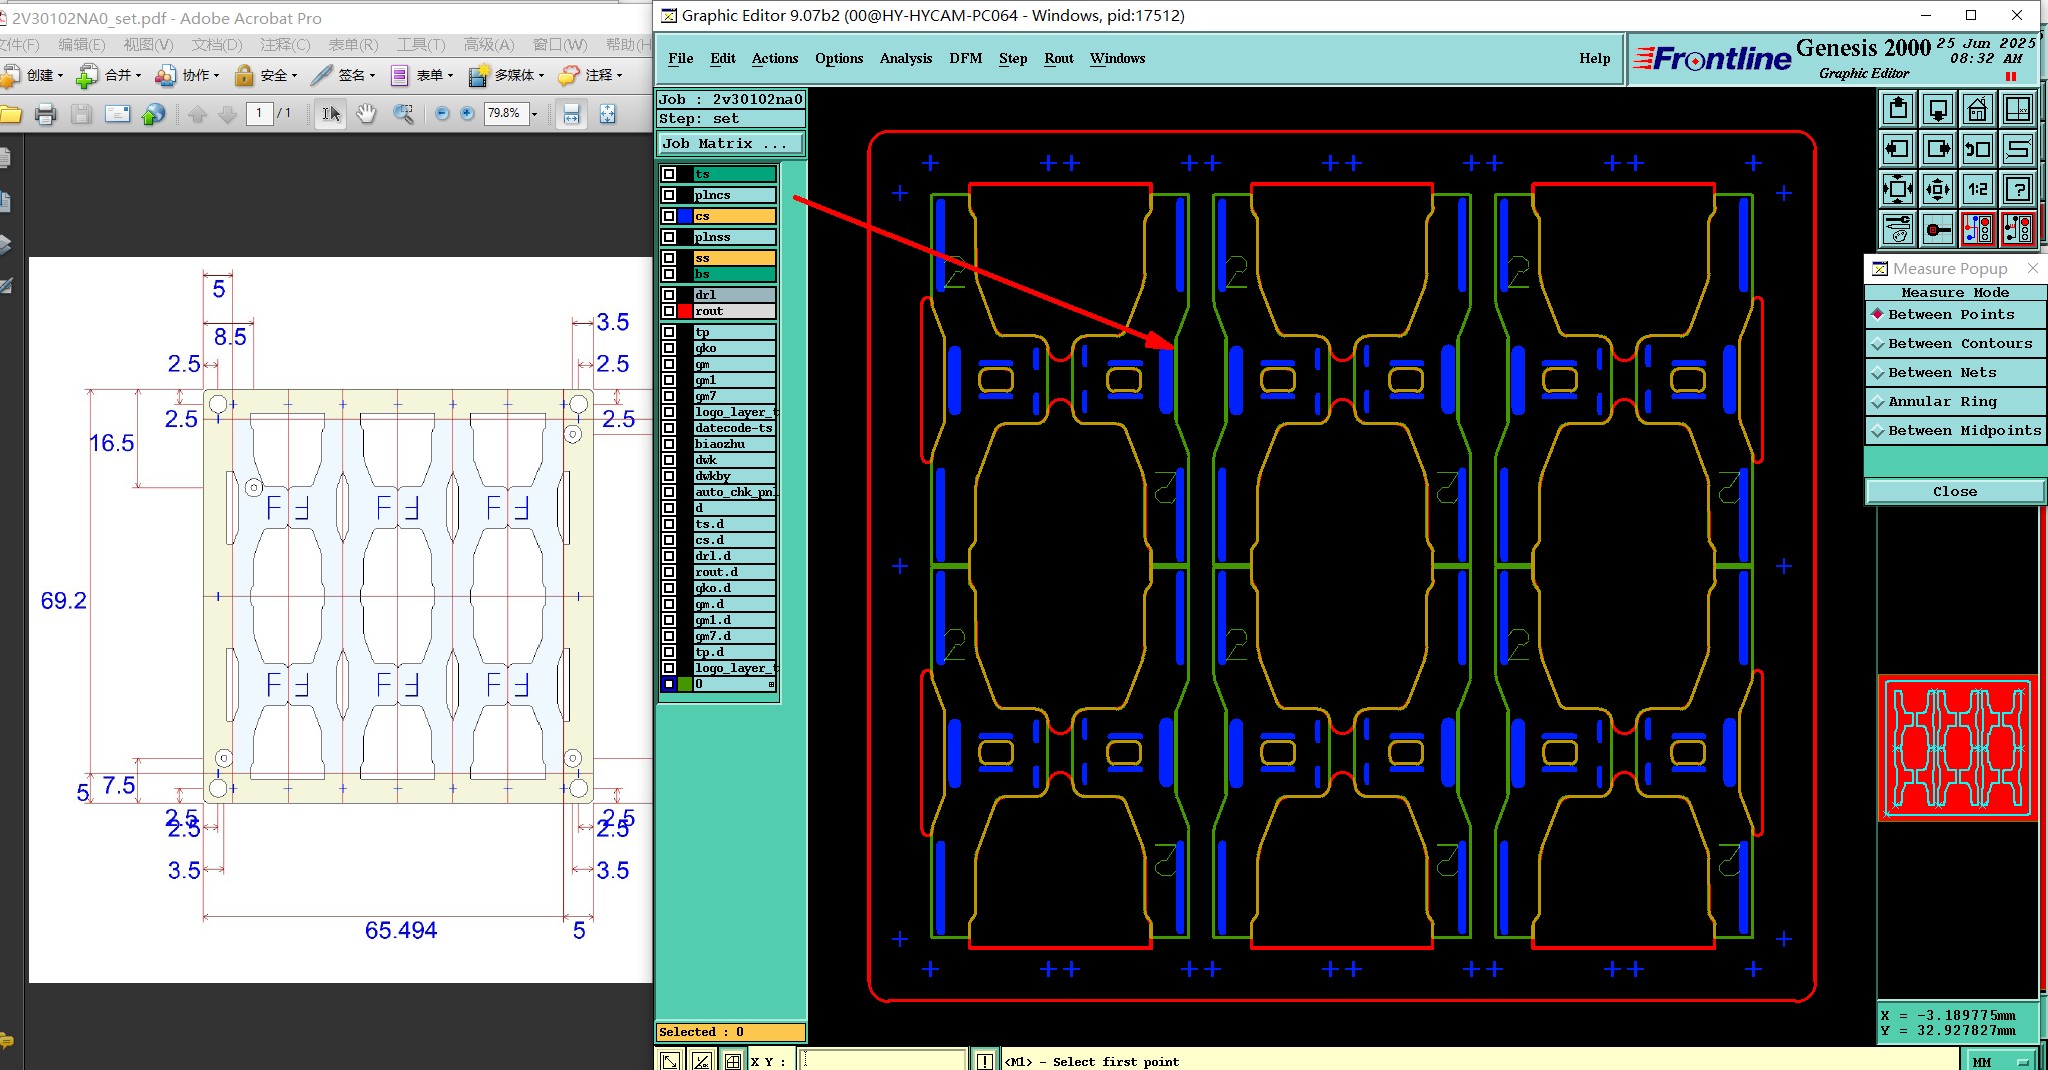Open the 视图(V) menu in Acrobat
Screen dimensions: 2048x1070
click(148, 44)
